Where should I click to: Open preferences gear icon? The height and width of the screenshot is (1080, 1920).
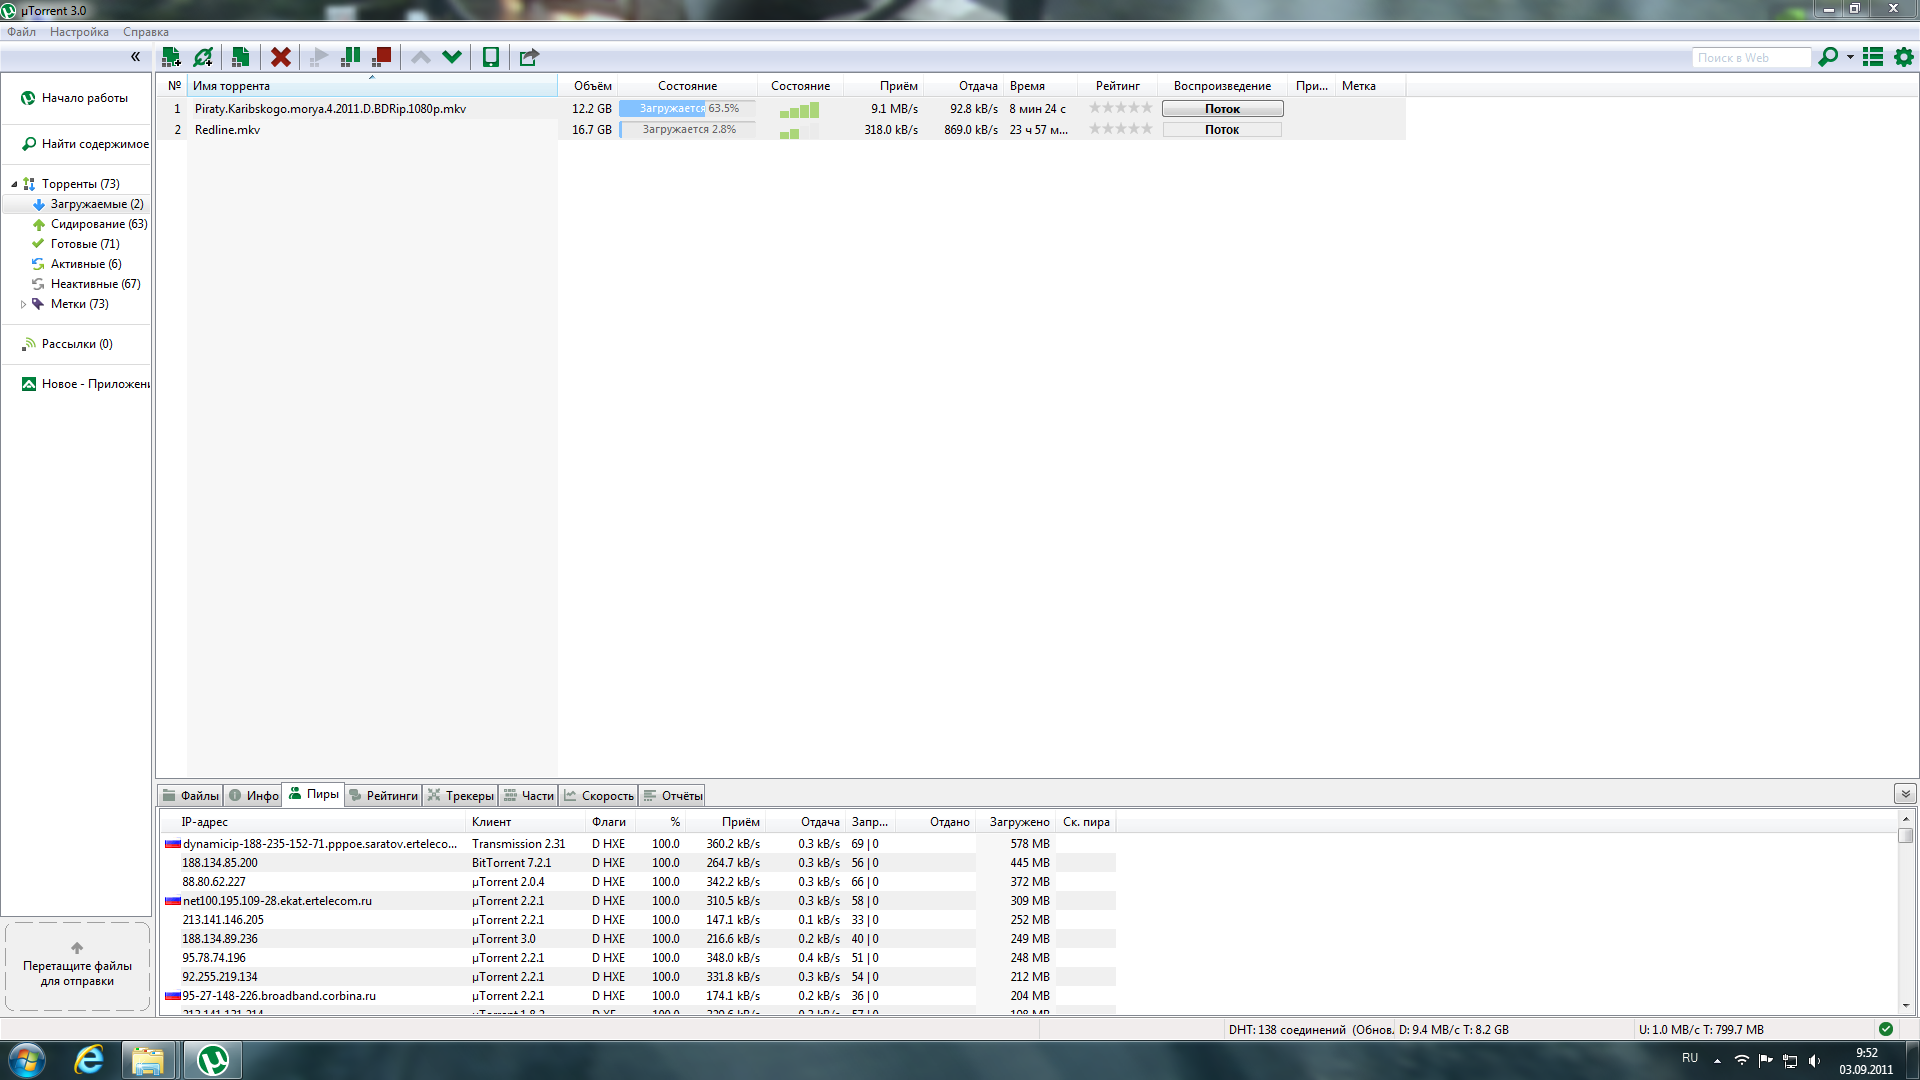(1904, 57)
